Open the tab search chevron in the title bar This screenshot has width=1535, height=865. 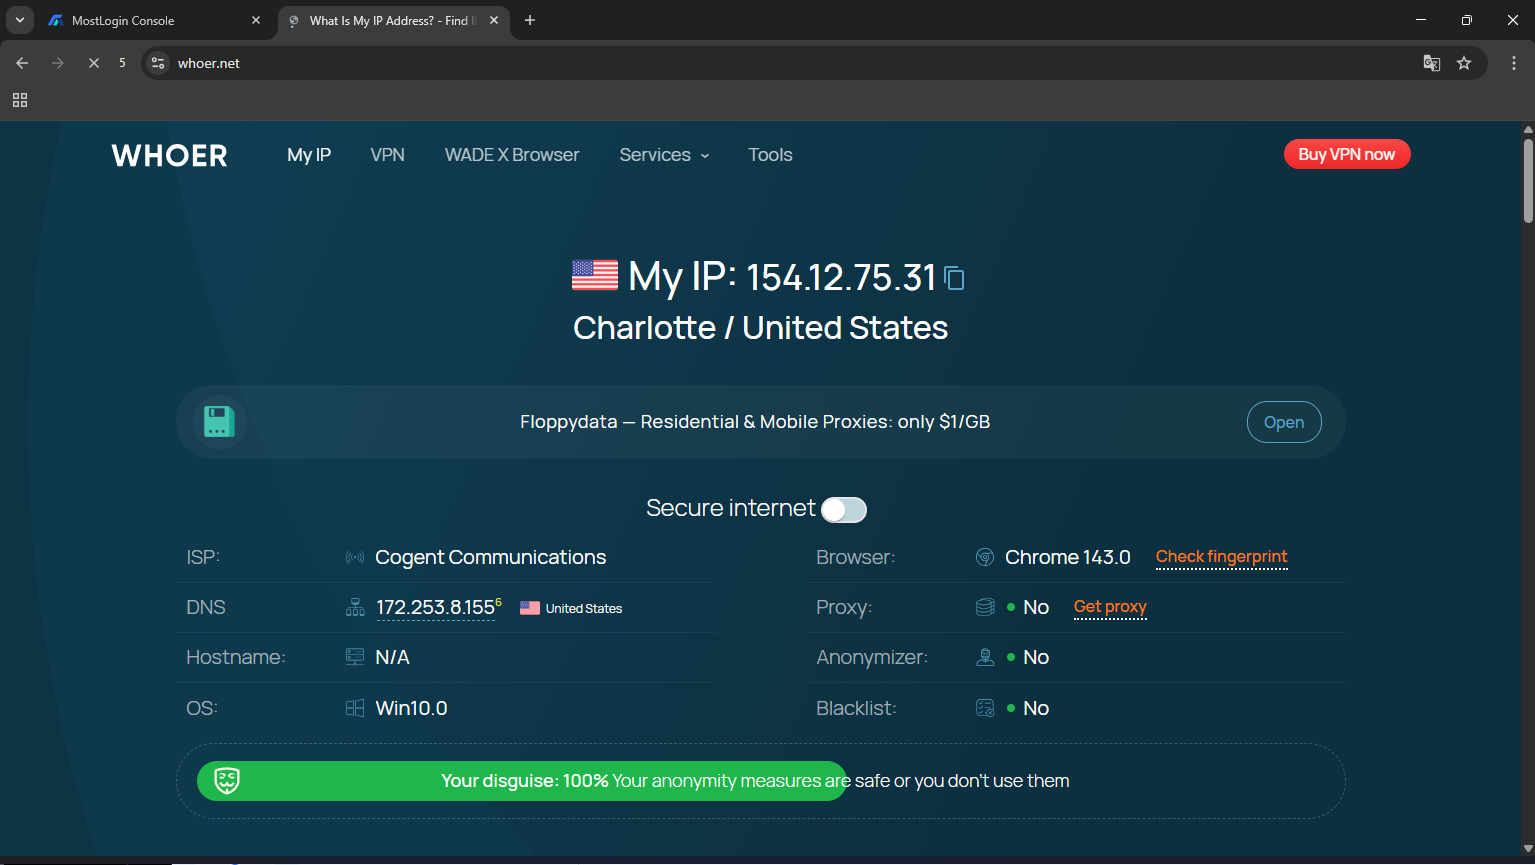pos(19,19)
